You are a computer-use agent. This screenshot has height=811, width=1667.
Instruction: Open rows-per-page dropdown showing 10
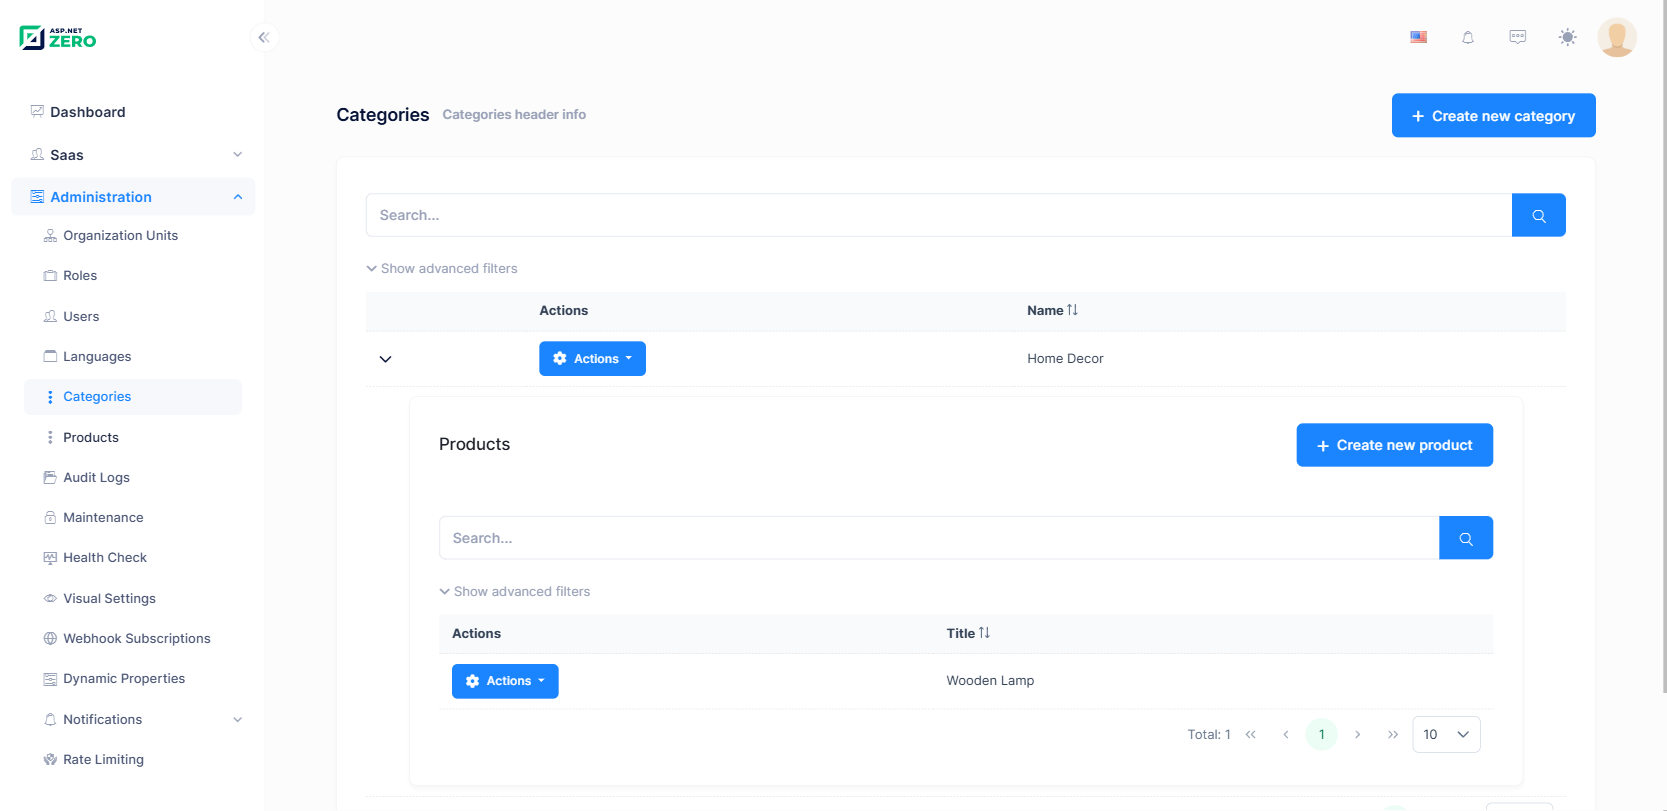pyautogui.click(x=1446, y=735)
